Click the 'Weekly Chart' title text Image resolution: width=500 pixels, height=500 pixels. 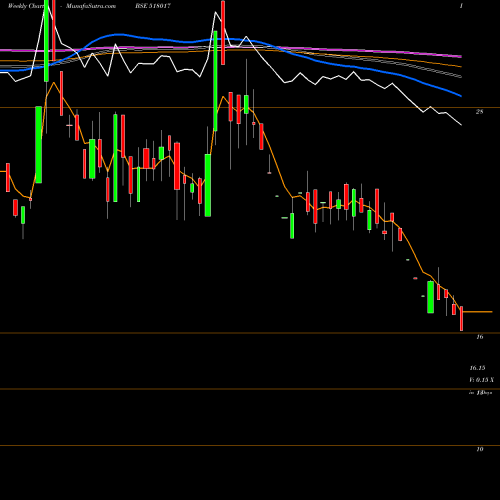pos(26,6)
